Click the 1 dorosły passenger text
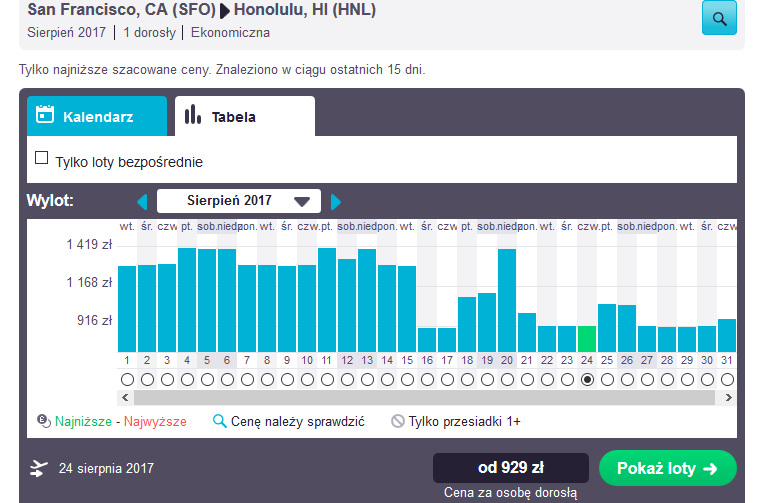The width and height of the screenshot is (758, 503). [149, 32]
